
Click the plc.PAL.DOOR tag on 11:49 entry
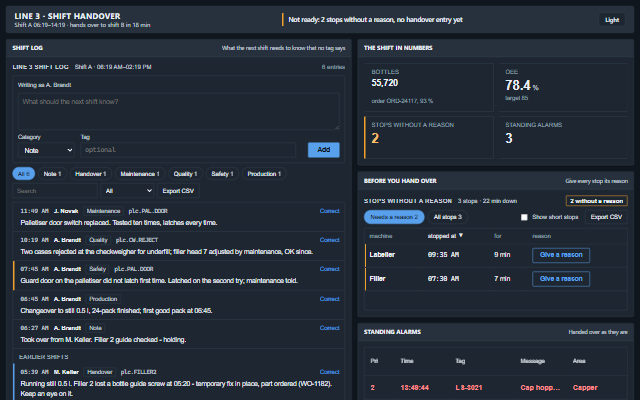(x=148, y=211)
